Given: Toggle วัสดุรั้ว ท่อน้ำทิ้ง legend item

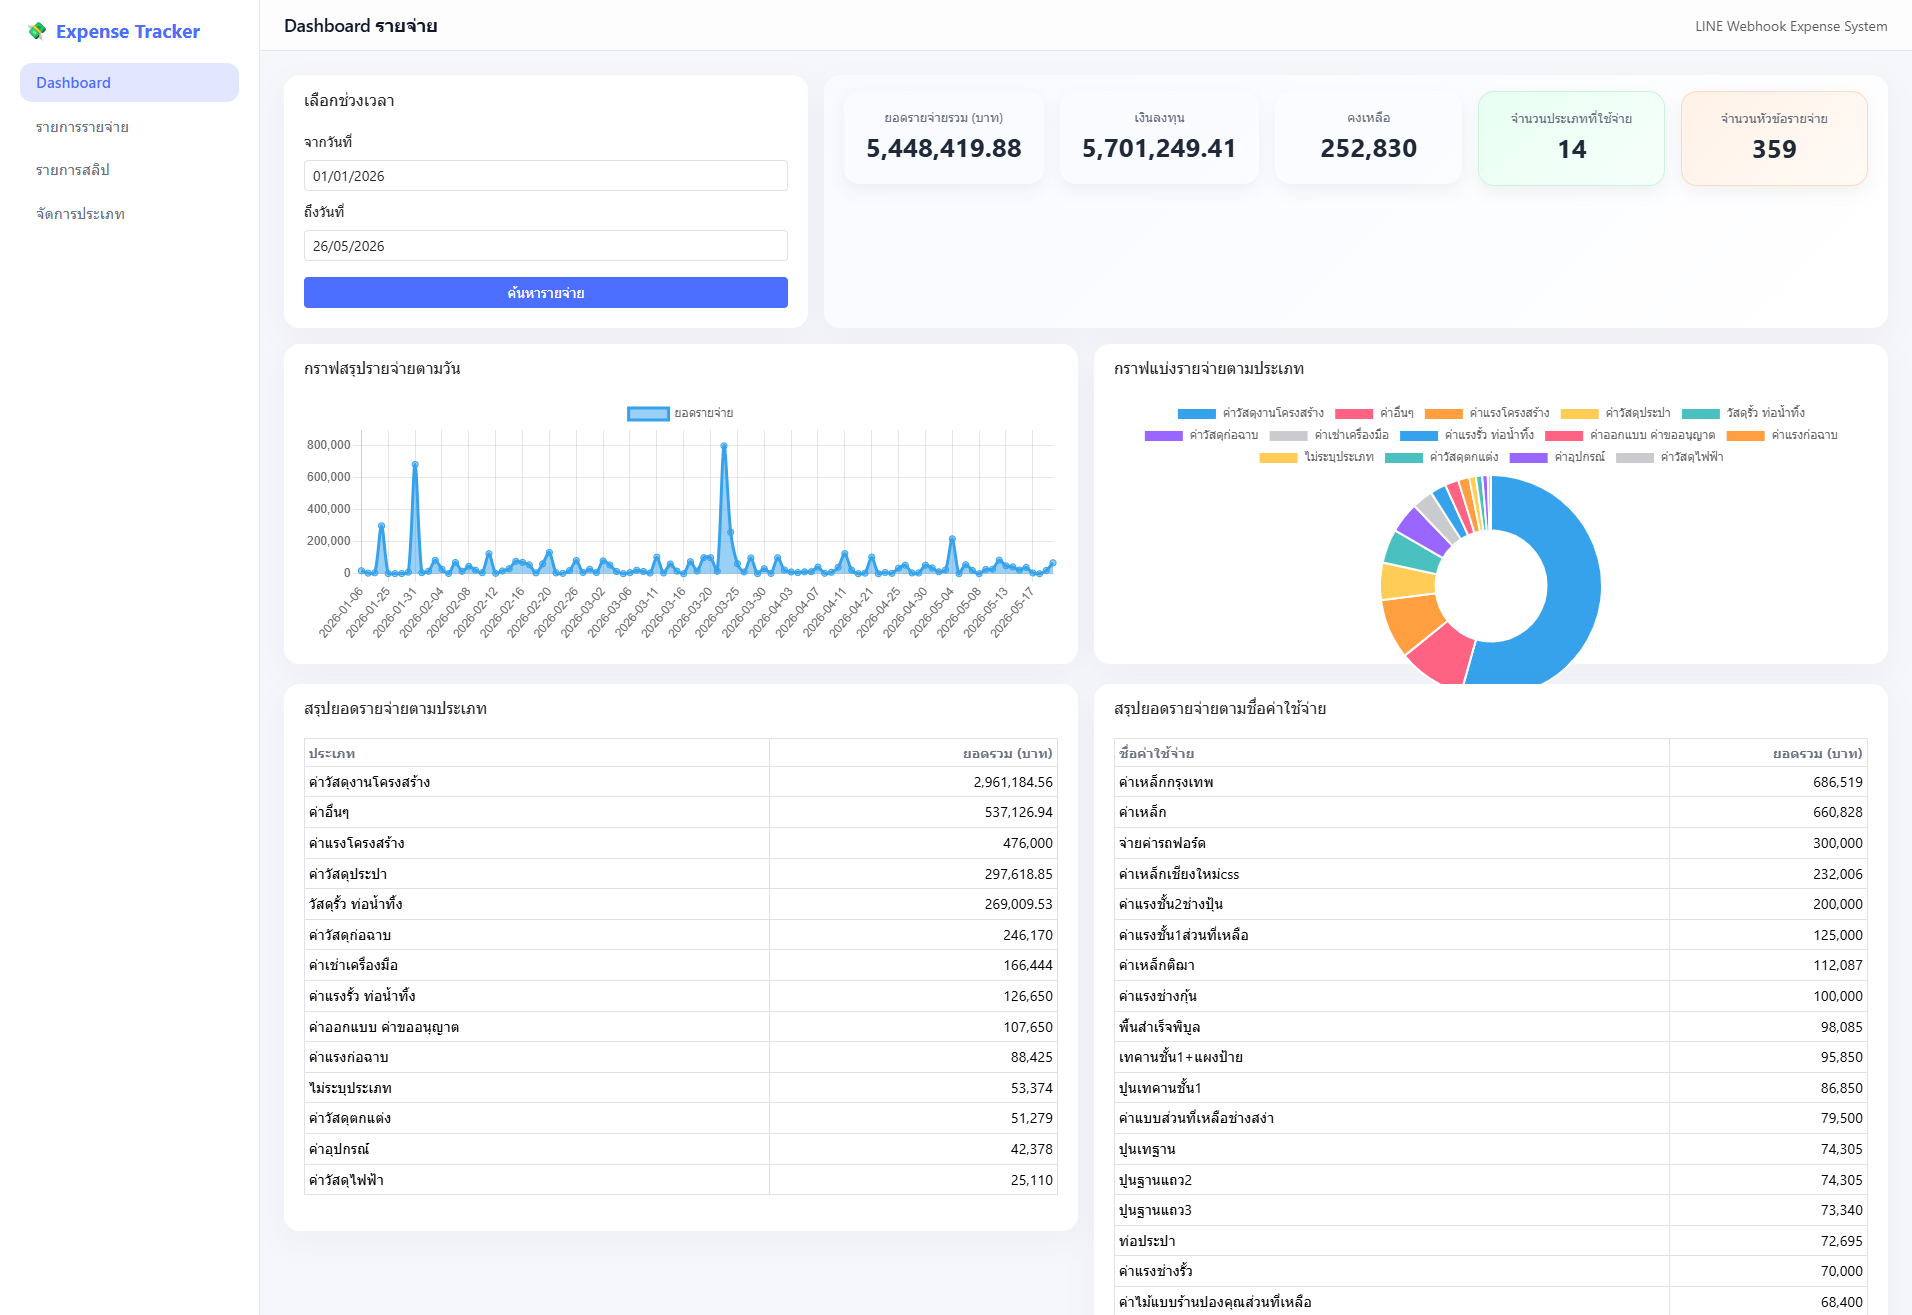Looking at the screenshot, I should pos(1743,413).
